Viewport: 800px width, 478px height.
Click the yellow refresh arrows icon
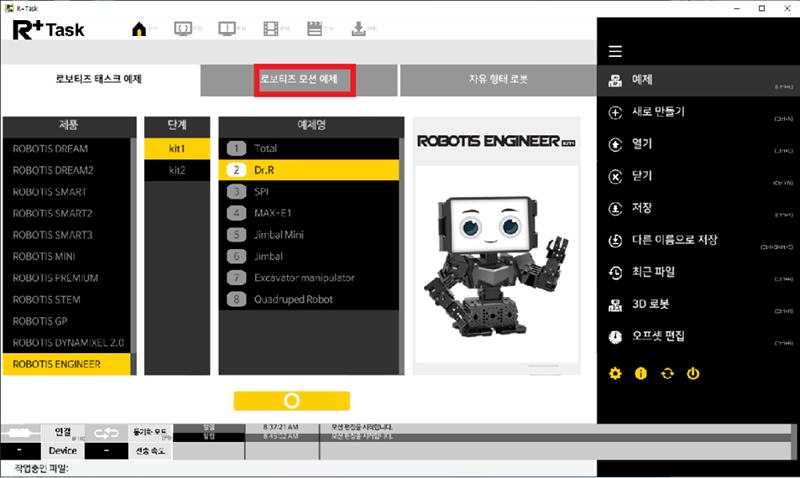tap(667, 373)
